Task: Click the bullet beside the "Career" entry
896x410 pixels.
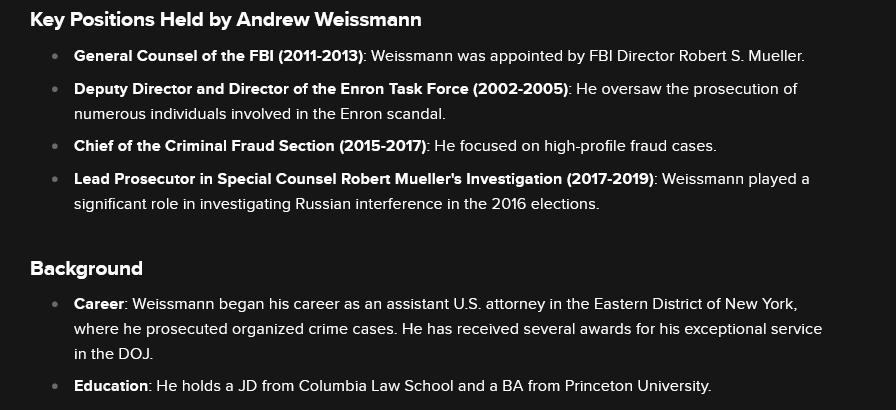Action: (x=55, y=303)
